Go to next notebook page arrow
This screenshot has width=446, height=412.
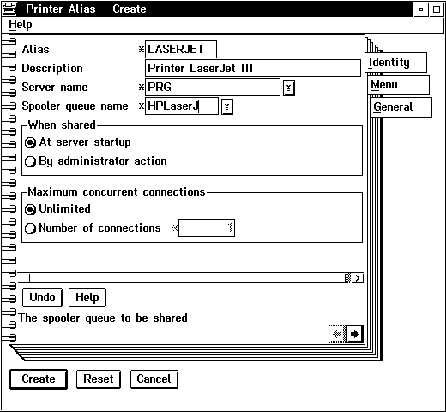[355, 334]
